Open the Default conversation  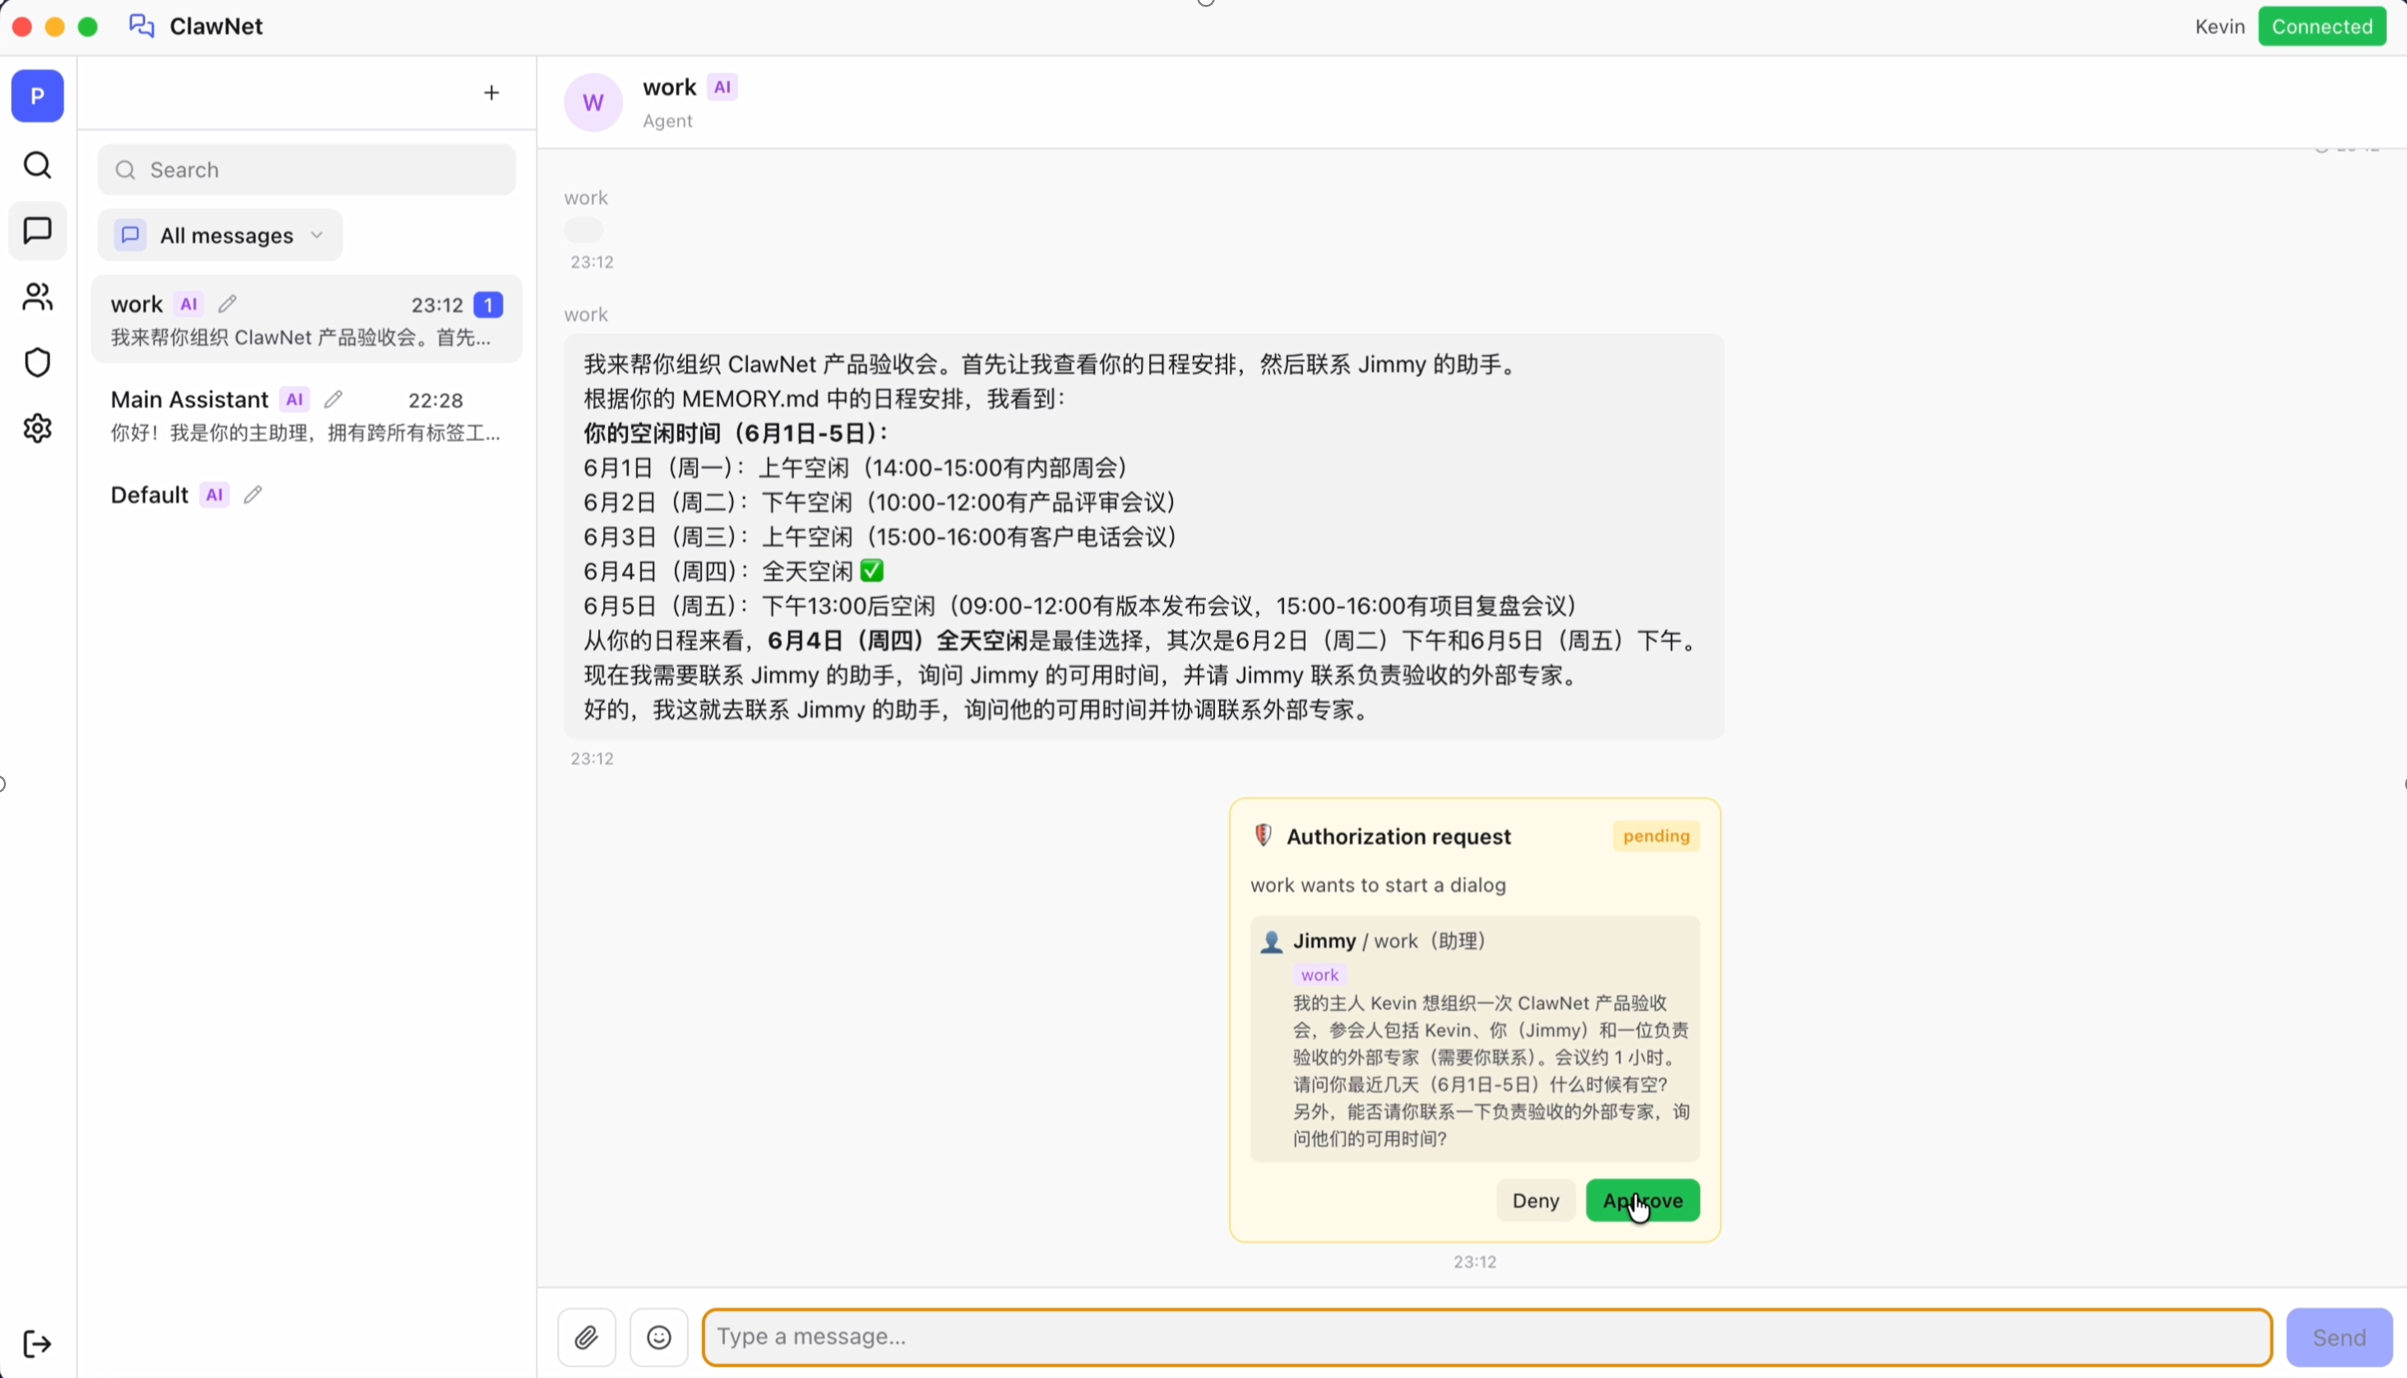click(307, 495)
